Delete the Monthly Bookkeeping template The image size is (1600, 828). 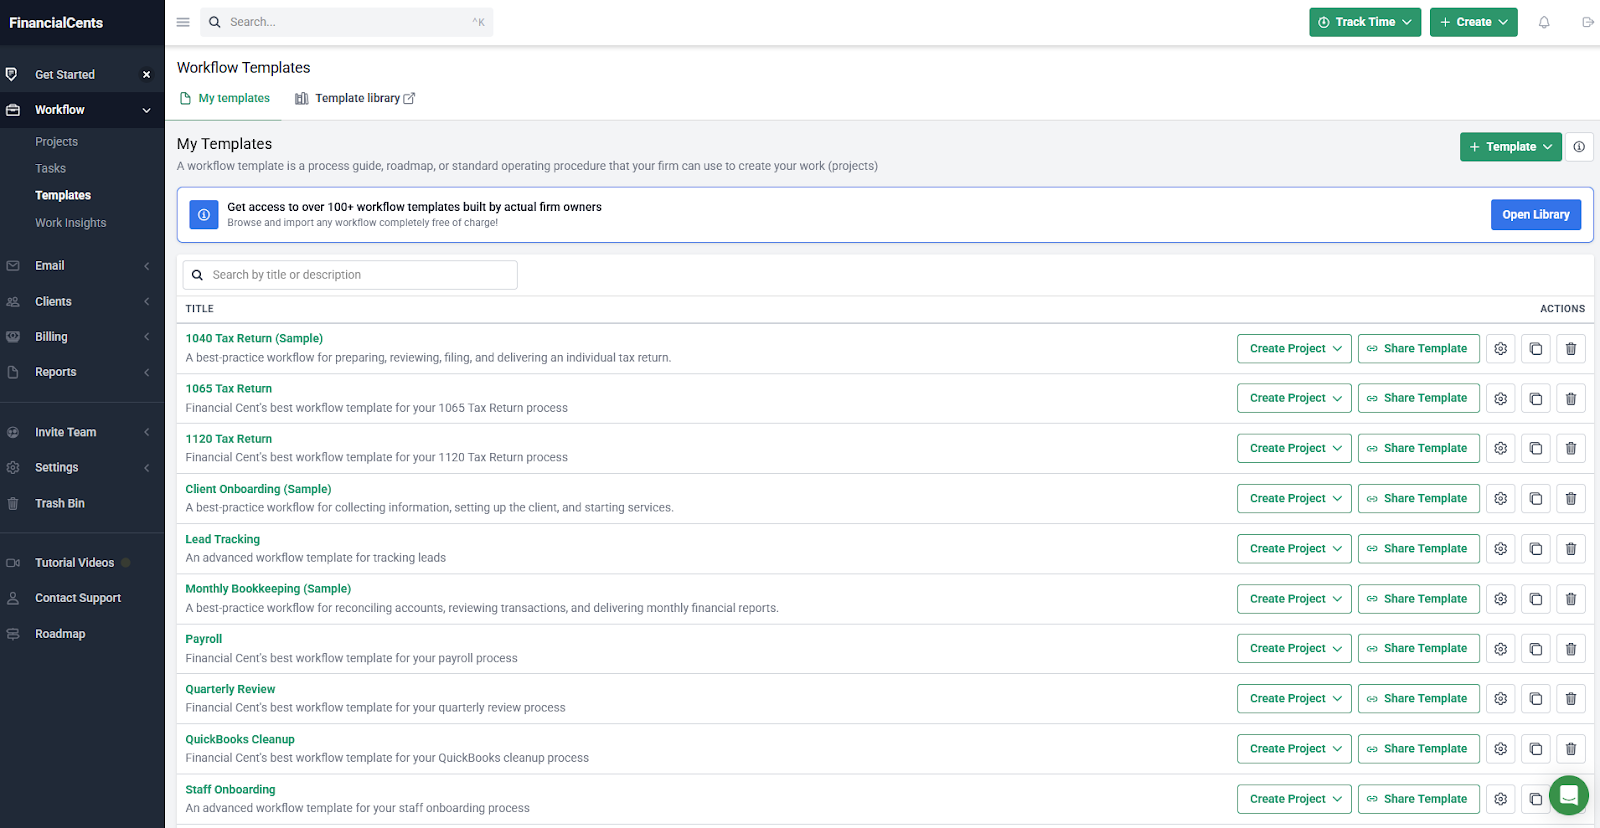[1570, 599]
